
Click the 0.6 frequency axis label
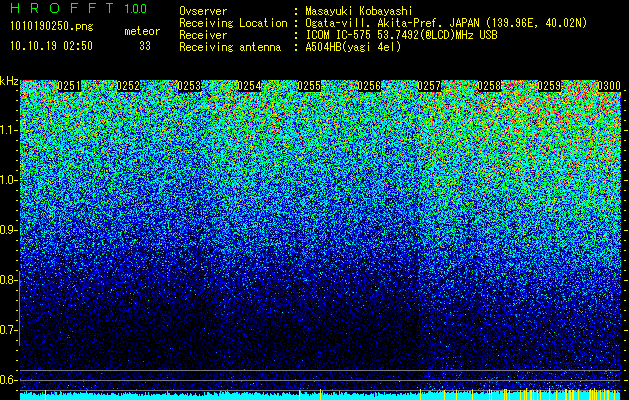coord(9,380)
